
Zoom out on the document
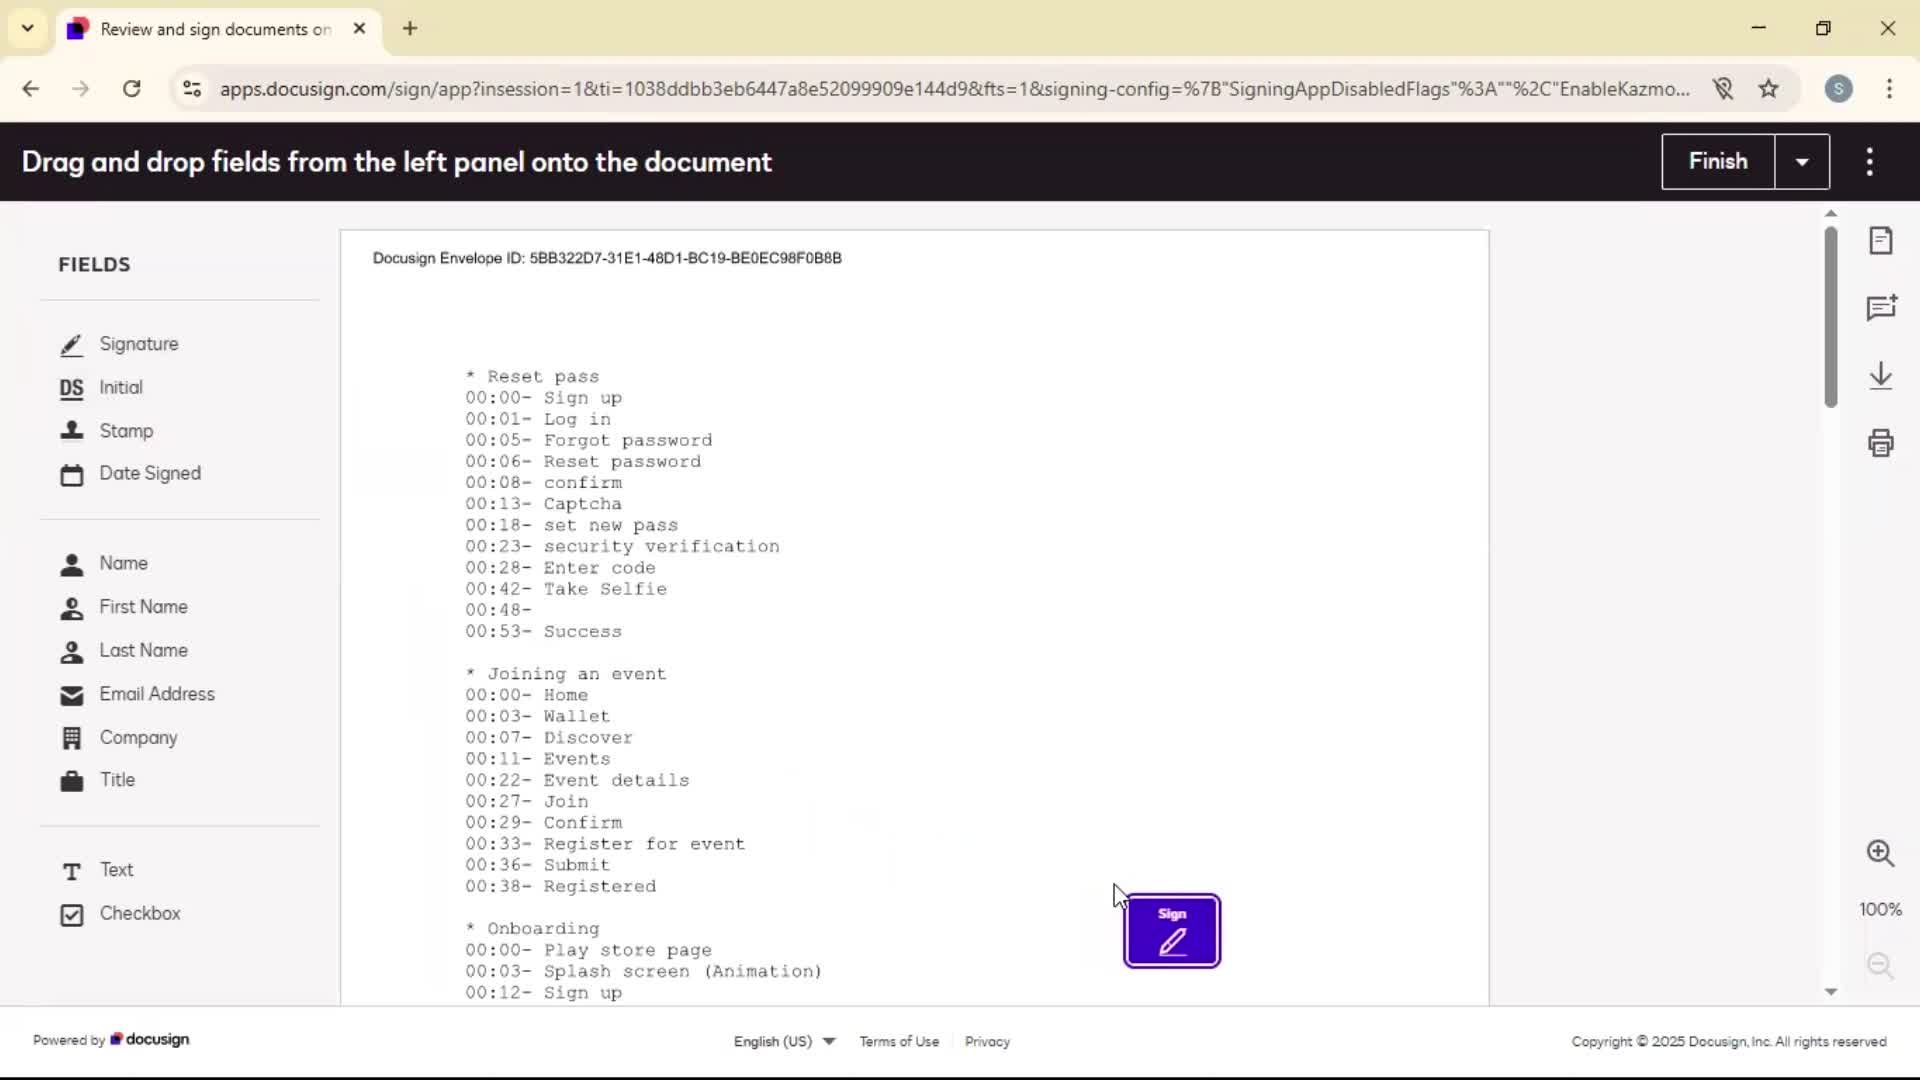[x=1881, y=965]
